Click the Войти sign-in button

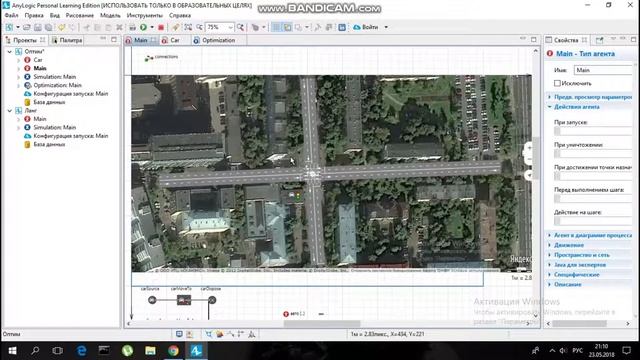[369, 27]
